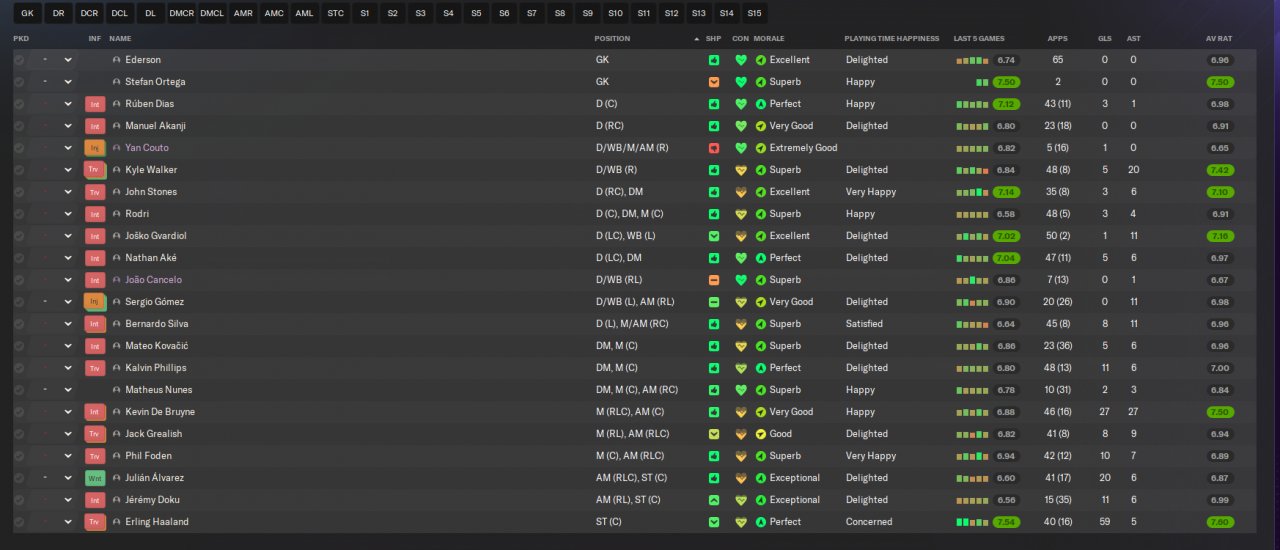The width and height of the screenshot is (1280, 550).
Task: Select the AMC position slot tab
Action: click(x=273, y=14)
